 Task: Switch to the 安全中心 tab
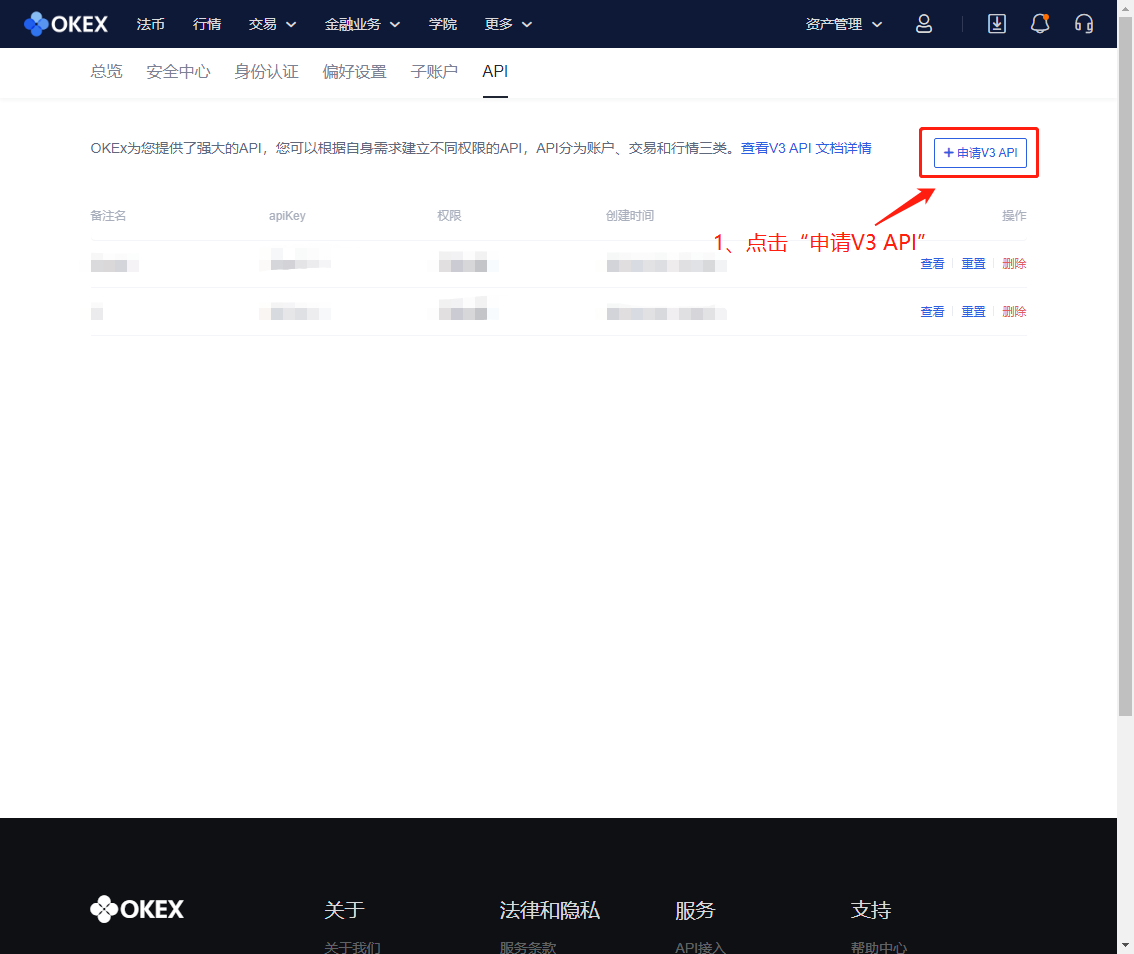(x=178, y=72)
